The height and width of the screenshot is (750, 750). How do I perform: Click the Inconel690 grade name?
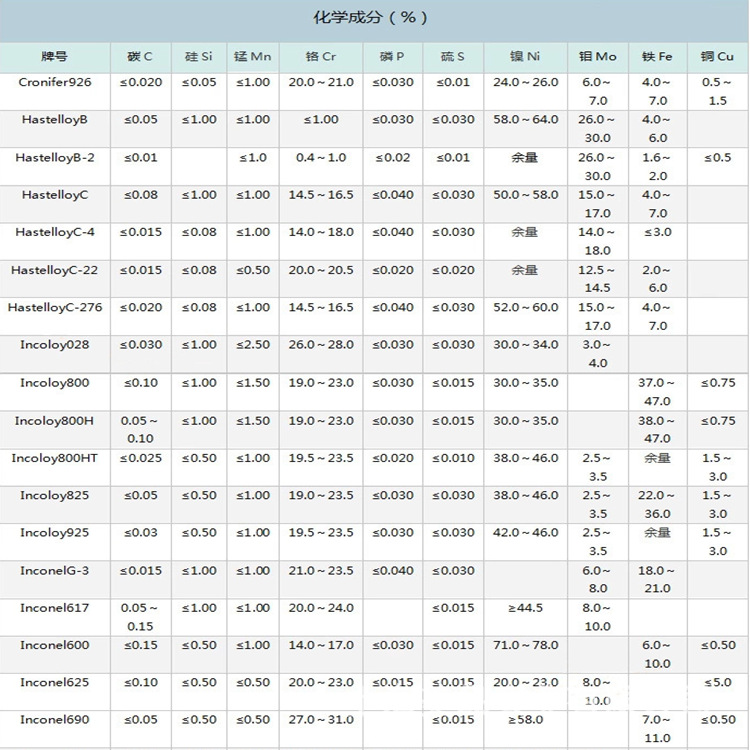55,720
